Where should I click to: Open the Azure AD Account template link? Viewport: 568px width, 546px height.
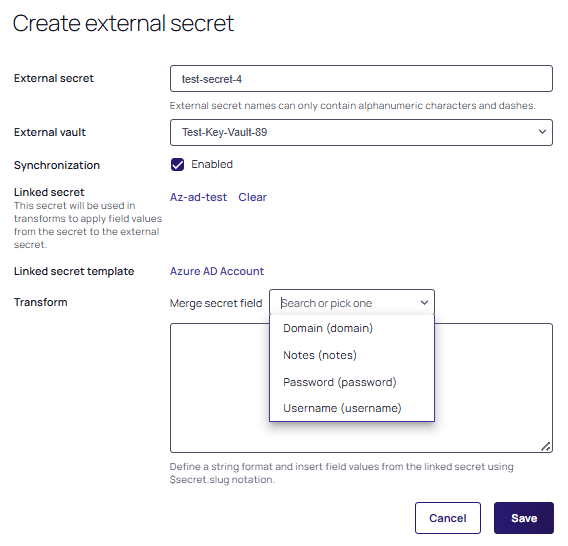point(217,271)
